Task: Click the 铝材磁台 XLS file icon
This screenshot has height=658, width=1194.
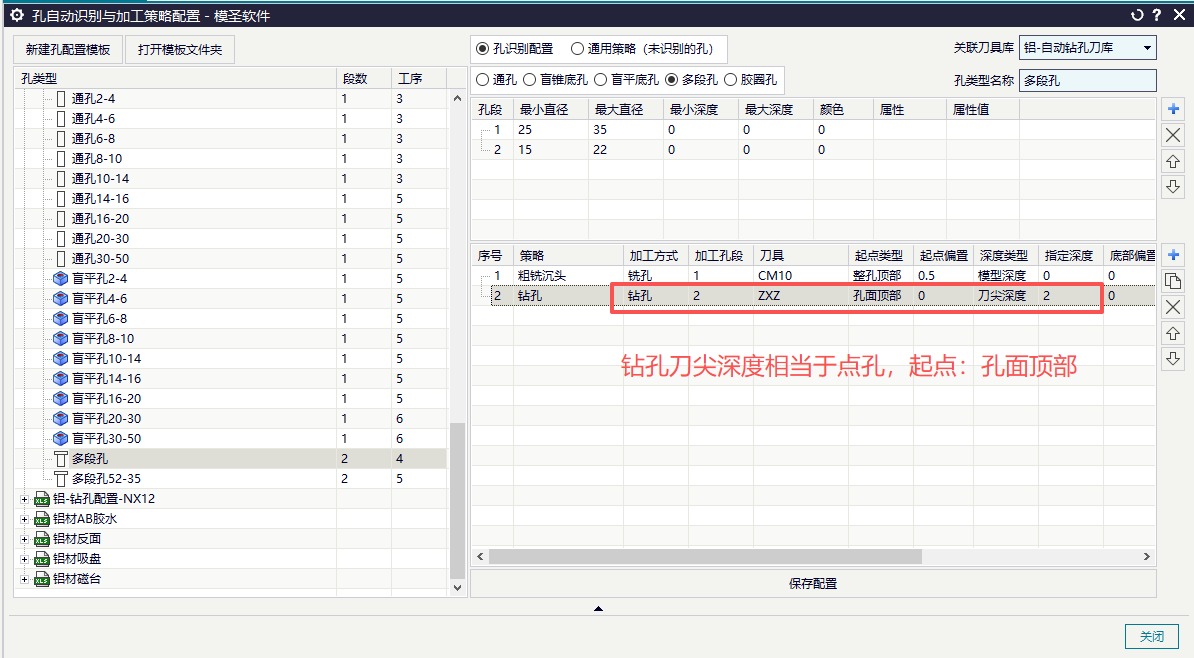Action: 42,579
